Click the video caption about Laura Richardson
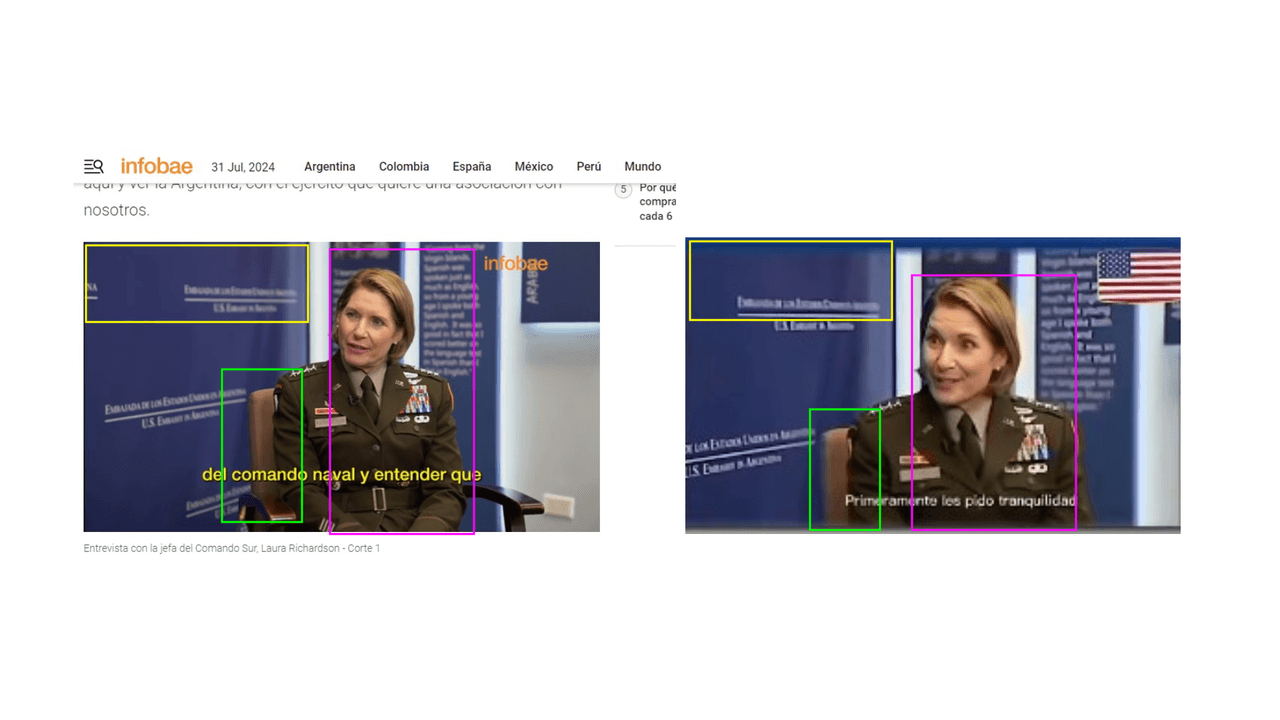The height and width of the screenshot is (720, 1280). click(x=231, y=548)
